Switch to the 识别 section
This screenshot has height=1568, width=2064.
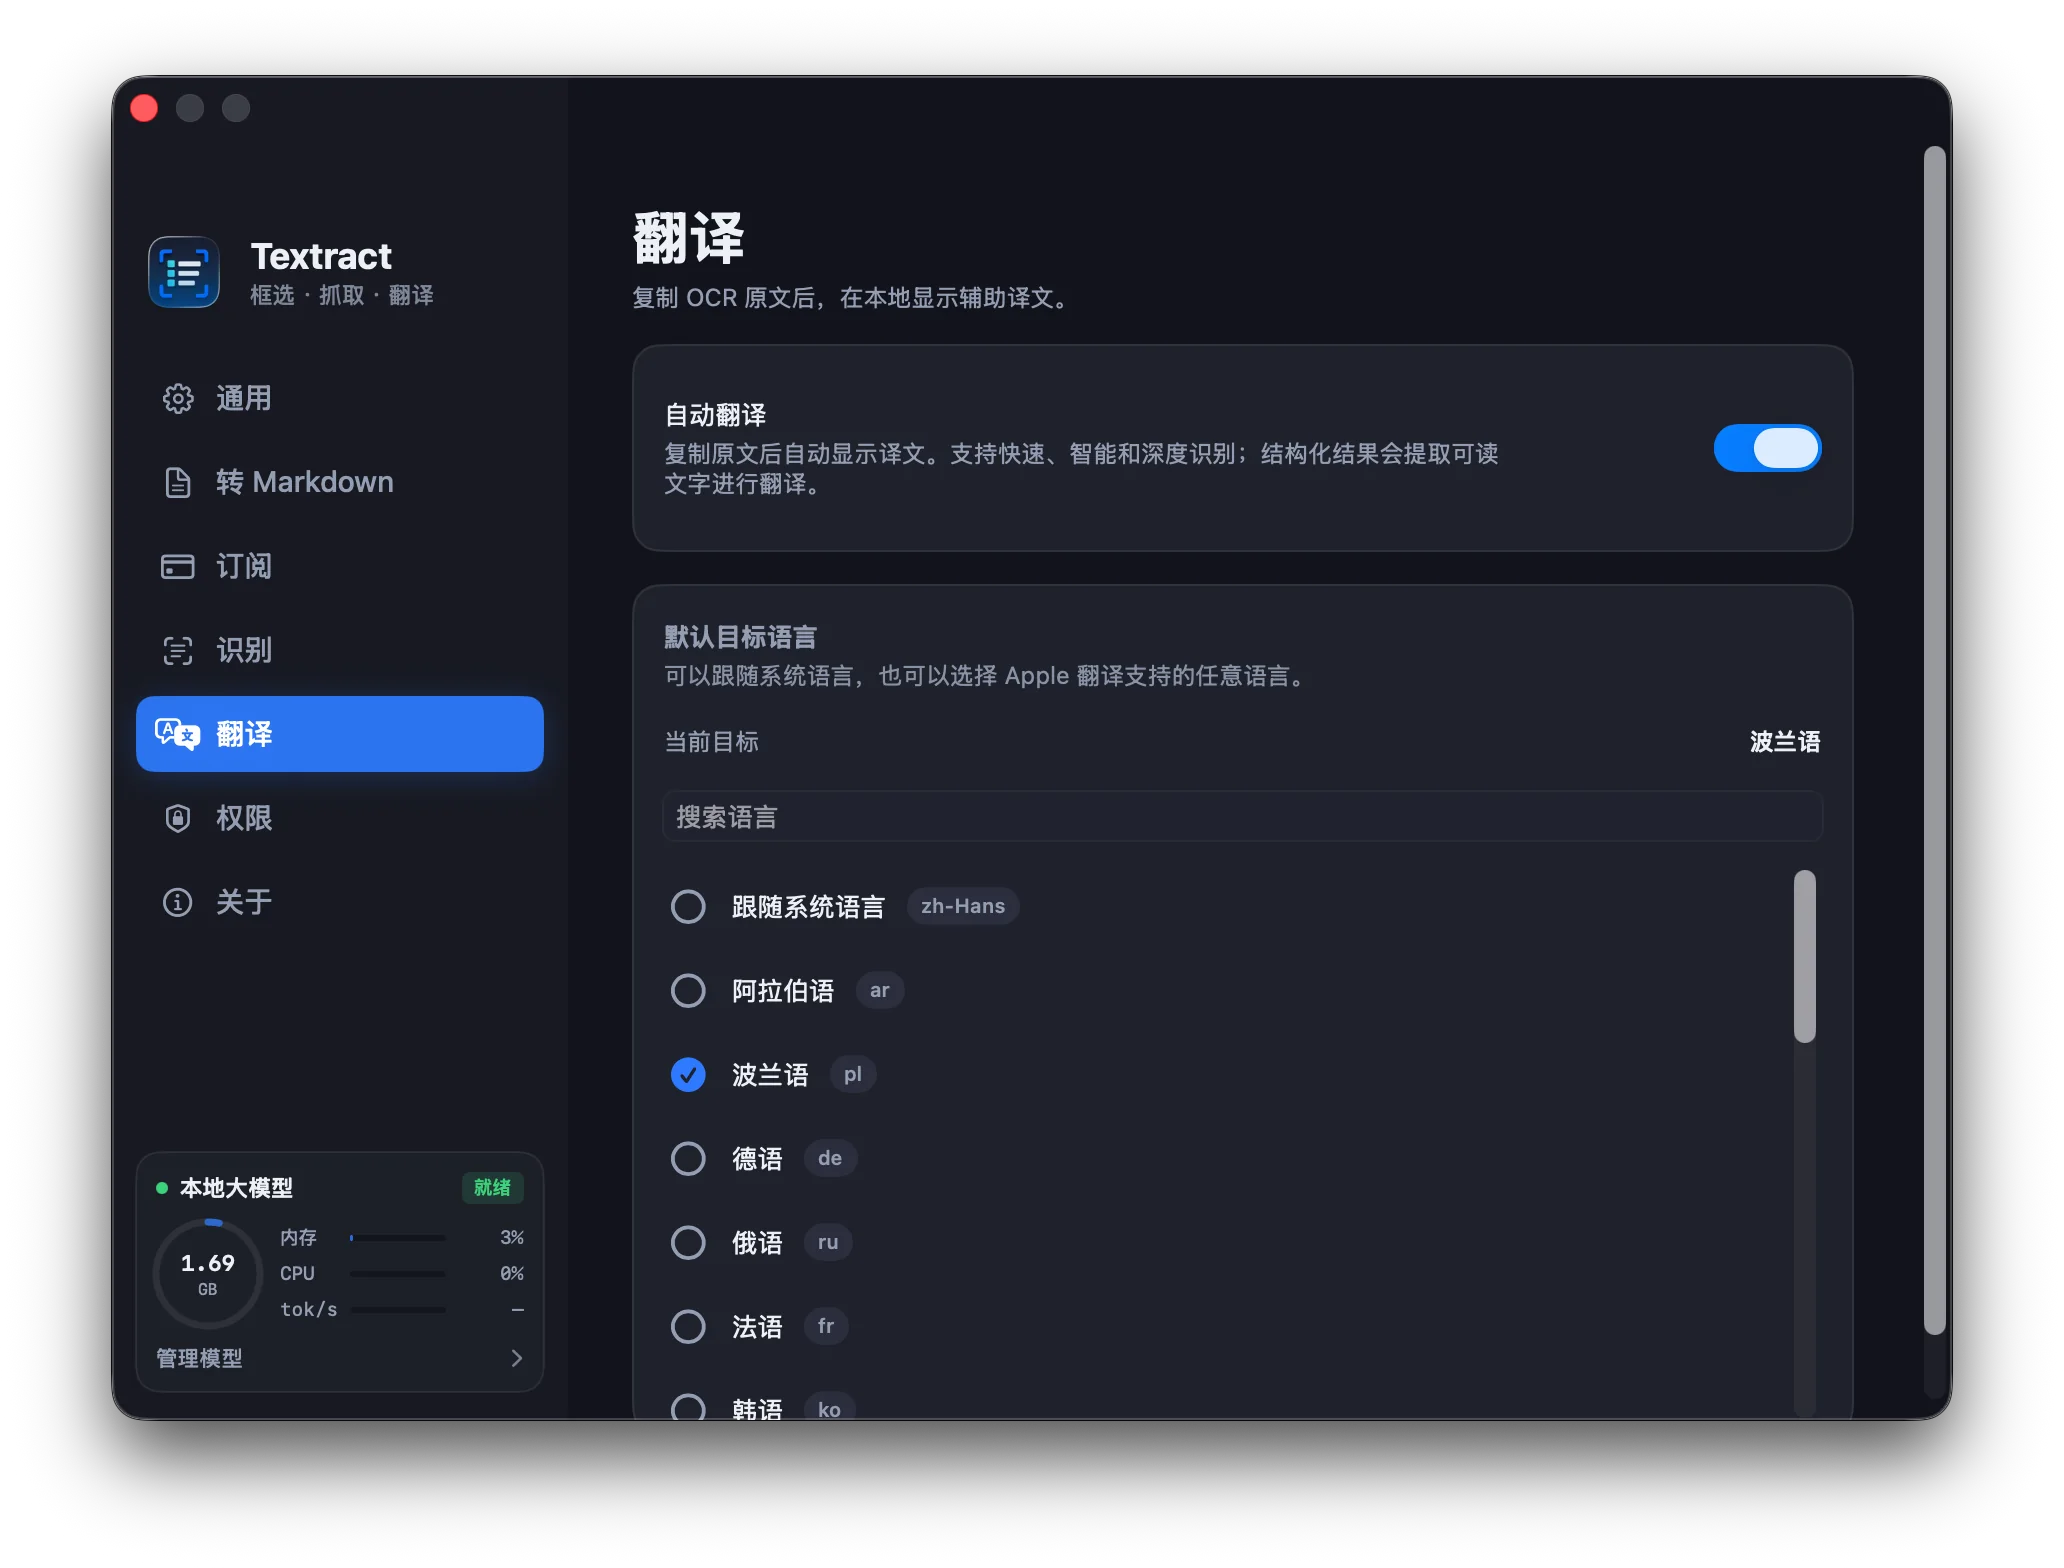(x=340, y=650)
